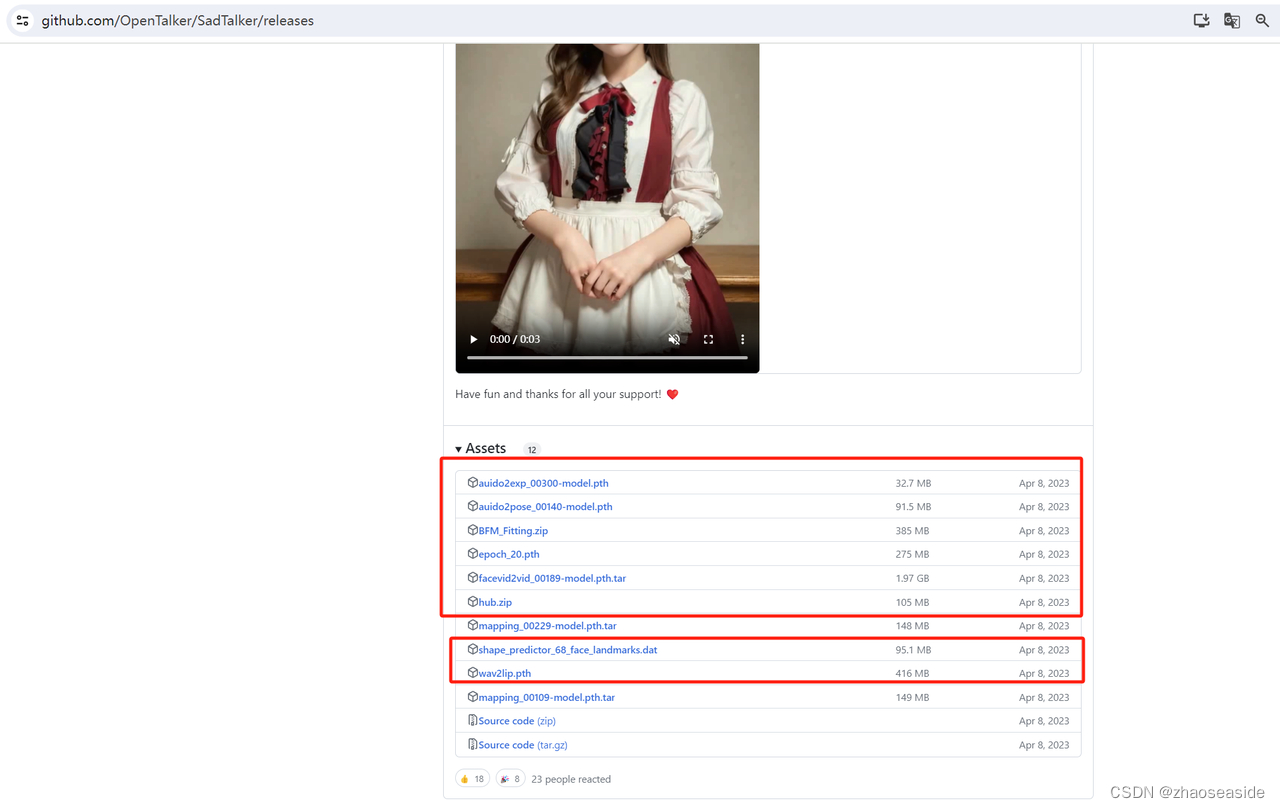Screen dimensions: 1280x808
Task: Download Source code (zip)
Action: pos(517,721)
